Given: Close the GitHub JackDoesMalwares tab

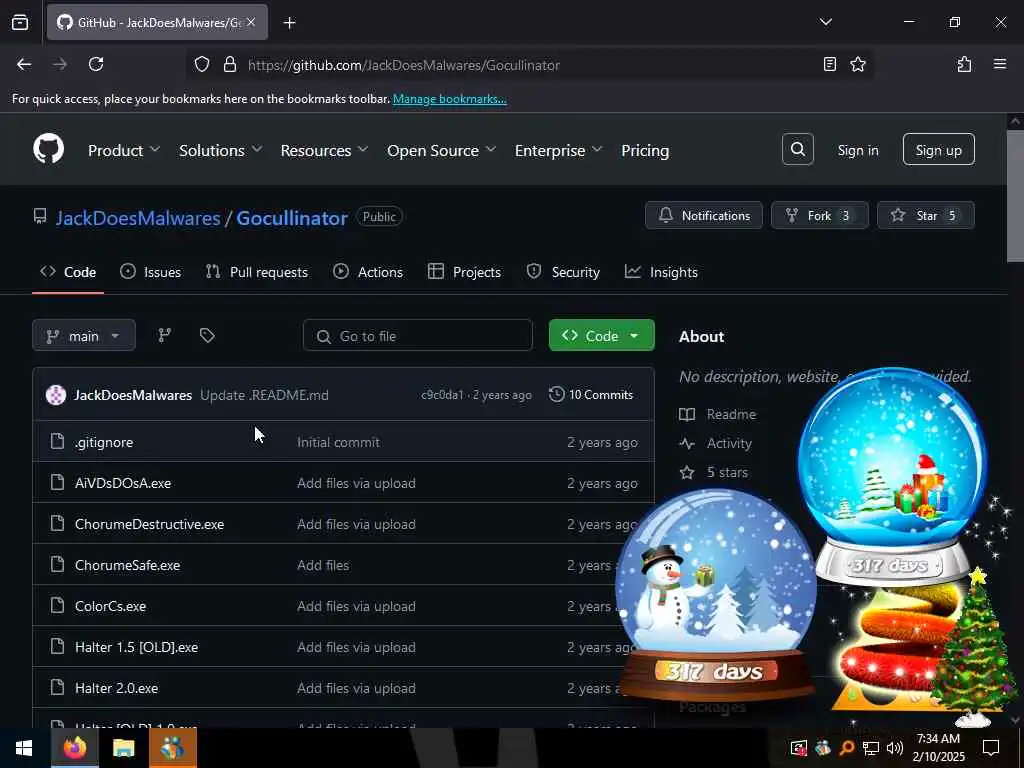Looking at the screenshot, I should click(251, 22).
